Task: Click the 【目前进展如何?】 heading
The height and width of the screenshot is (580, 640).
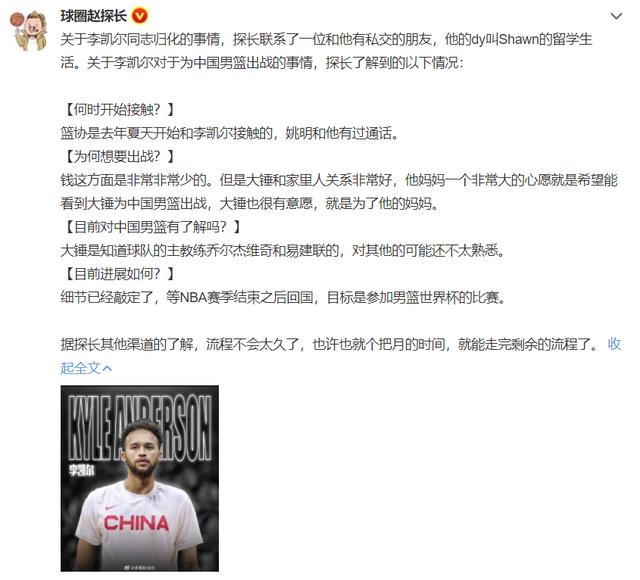Action: coord(118,274)
